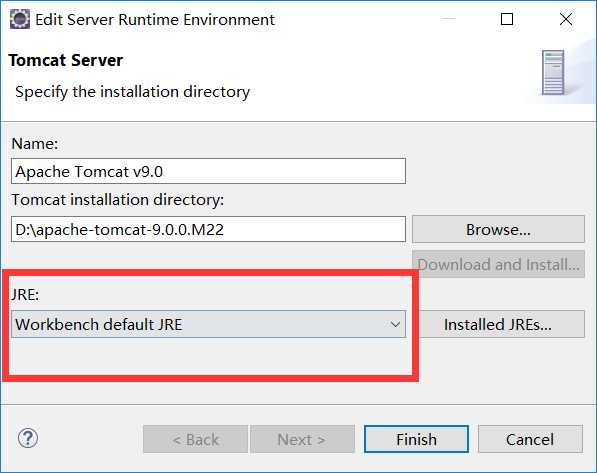
Task: Close the dialog with the X button
Action: [x=566, y=19]
